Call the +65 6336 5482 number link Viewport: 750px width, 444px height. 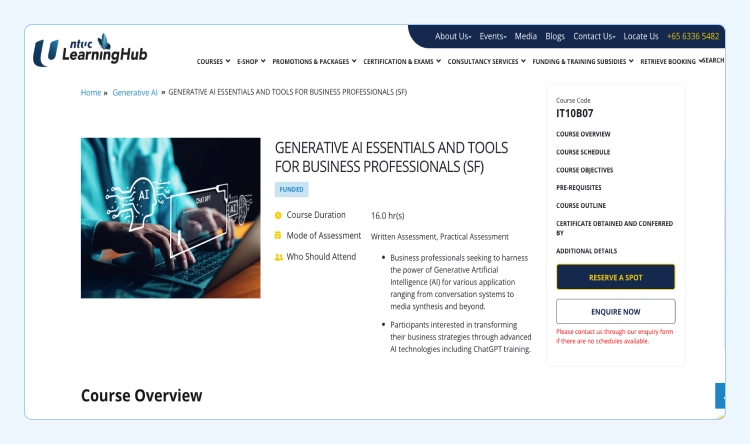click(x=693, y=36)
